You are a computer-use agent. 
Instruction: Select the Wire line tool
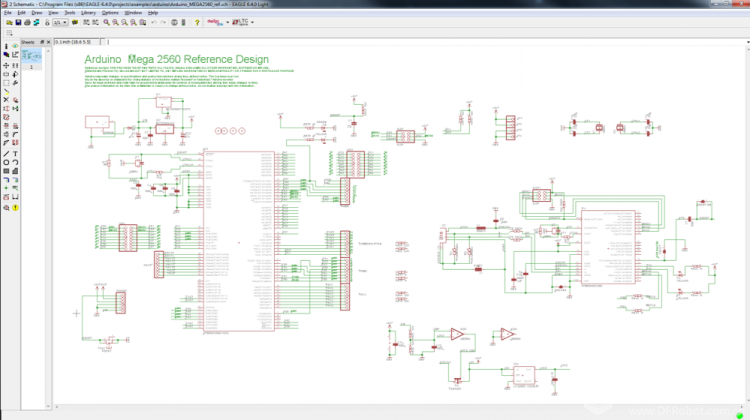pos(6,154)
